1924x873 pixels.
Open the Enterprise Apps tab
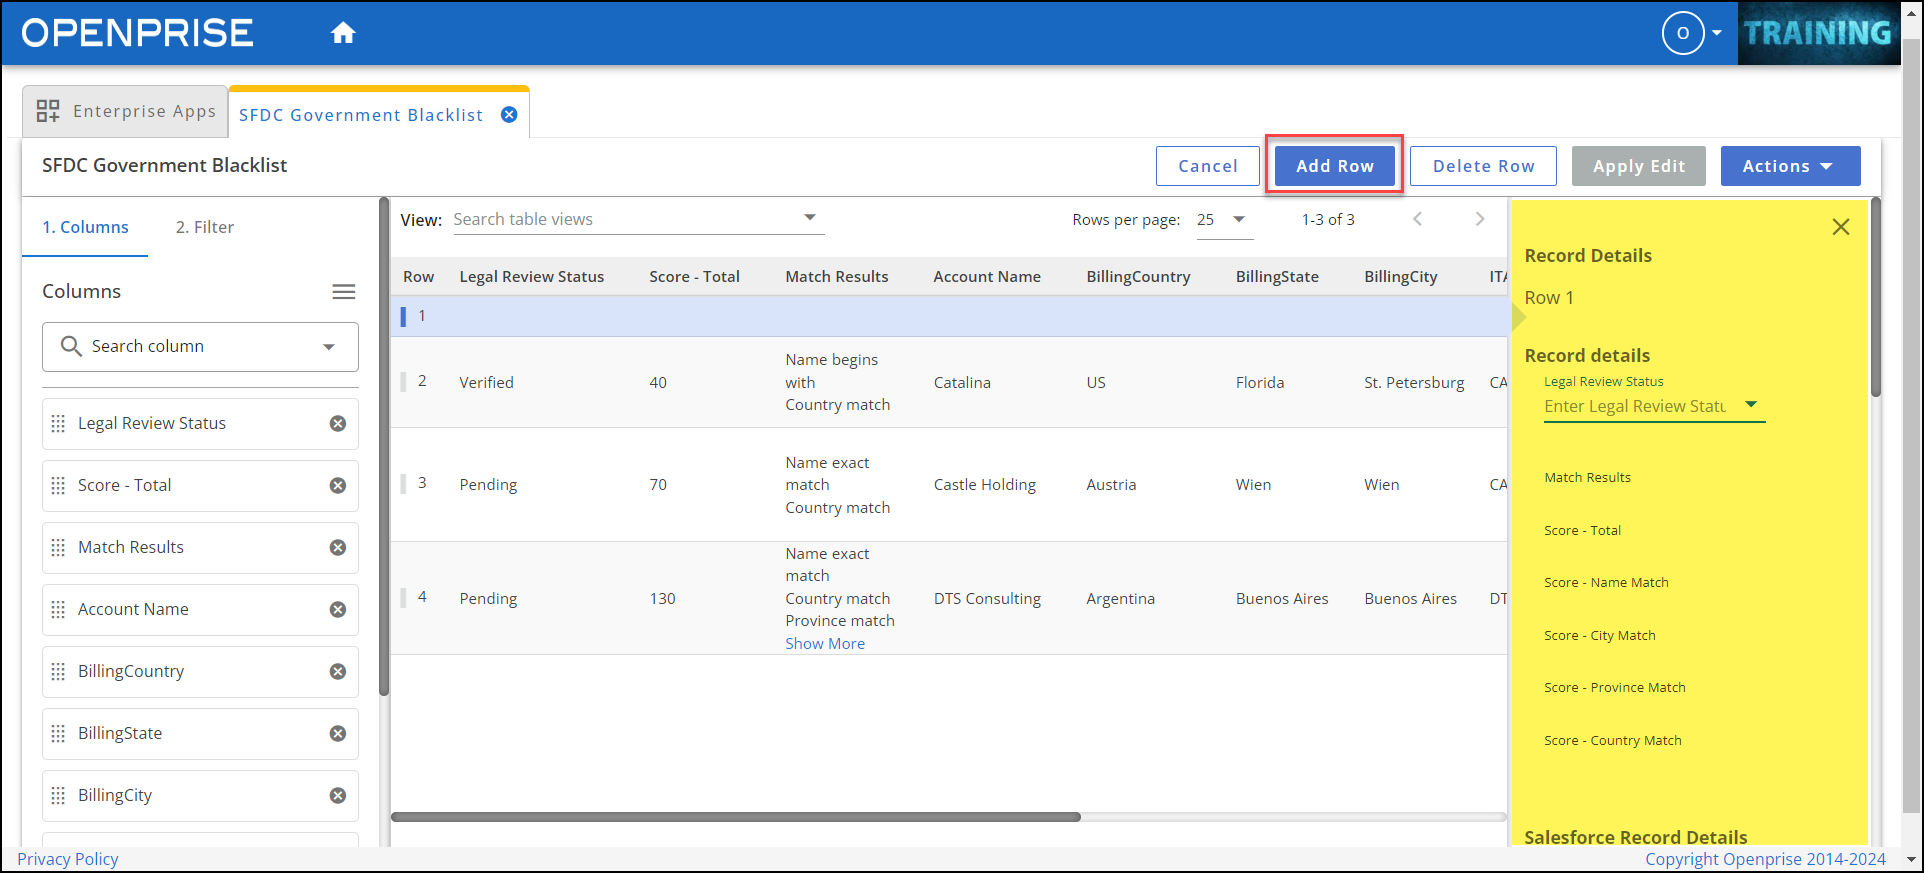[126, 111]
